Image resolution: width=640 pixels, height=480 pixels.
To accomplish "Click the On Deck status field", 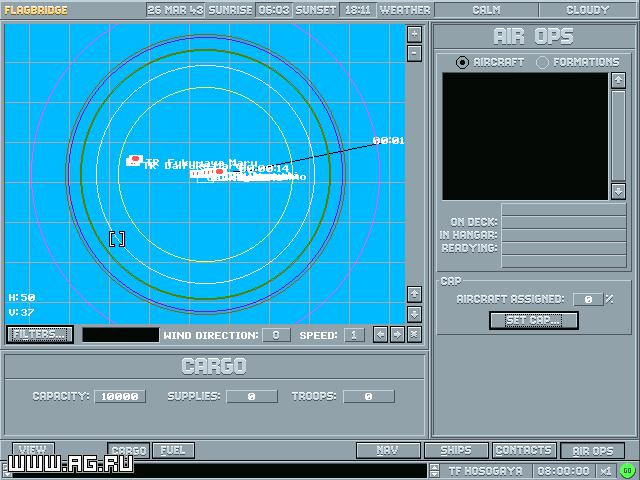I will pos(564,222).
